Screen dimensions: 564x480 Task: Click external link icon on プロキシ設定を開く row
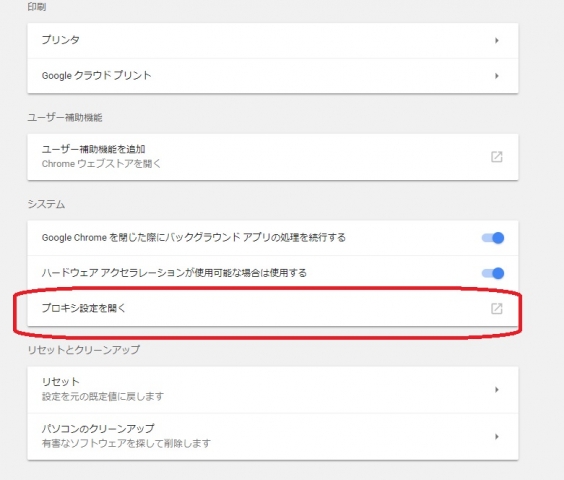496,308
